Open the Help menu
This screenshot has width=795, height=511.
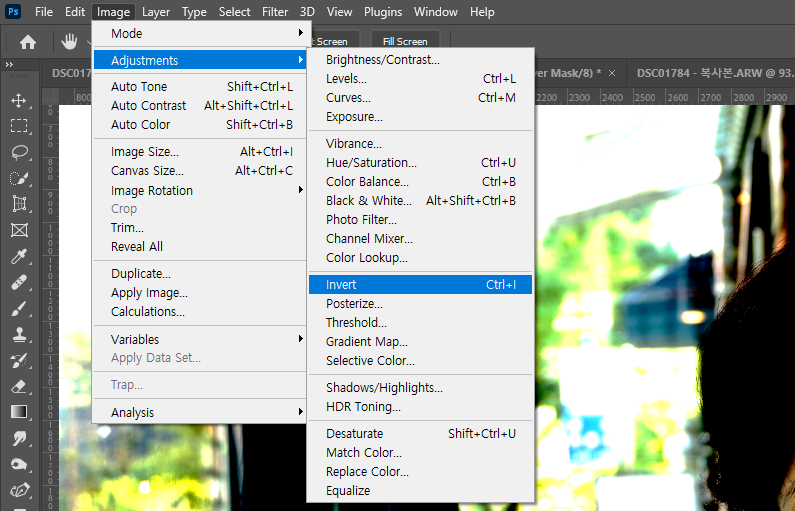point(482,12)
